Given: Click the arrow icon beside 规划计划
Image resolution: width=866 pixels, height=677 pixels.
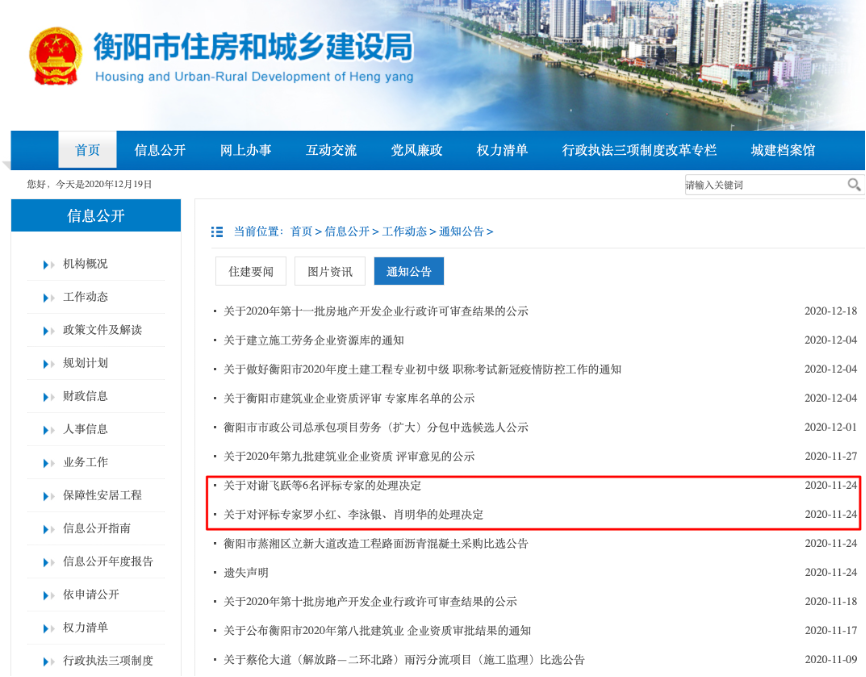Looking at the screenshot, I should (48, 364).
